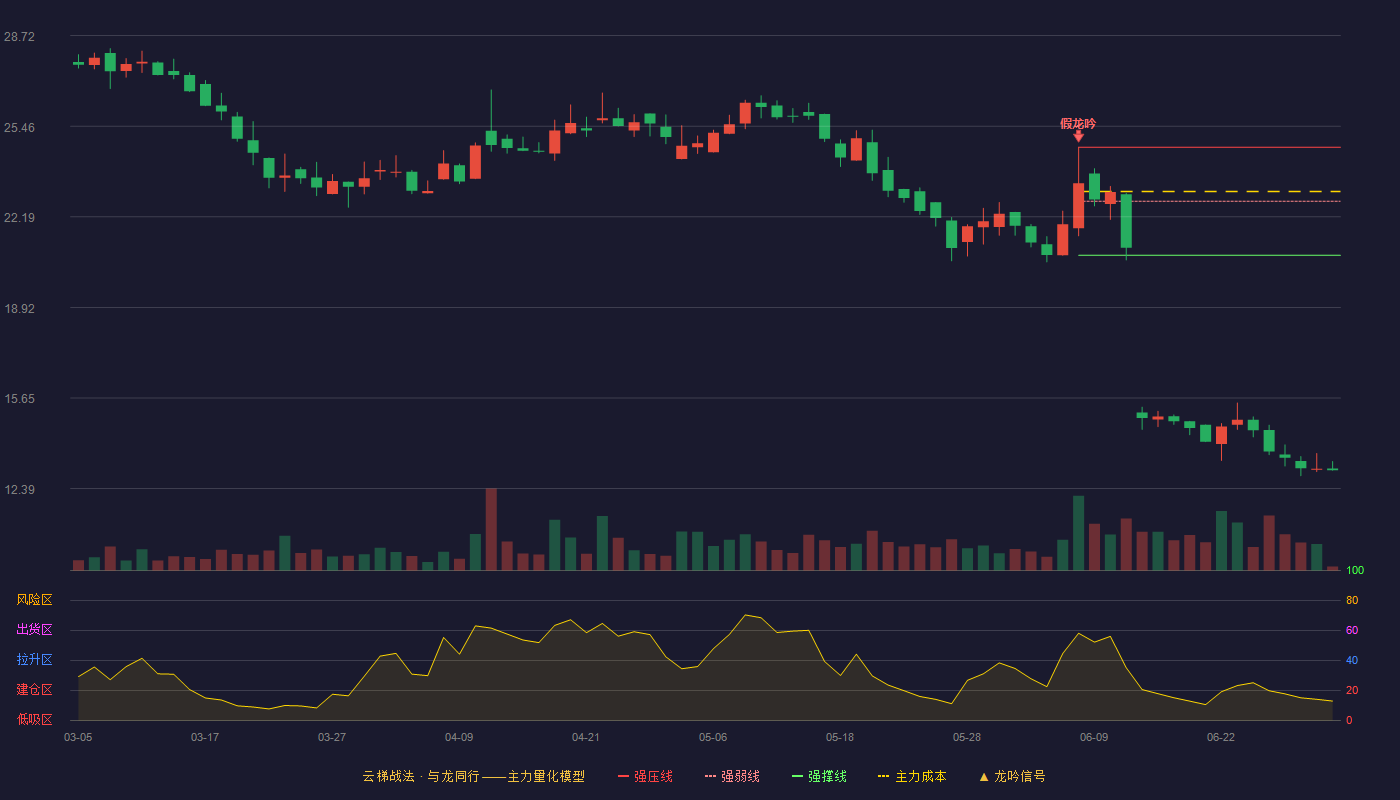Click the orange 80 indicator axis value
The width and height of the screenshot is (1400, 800).
pyautogui.click(x=1352, y=600)
